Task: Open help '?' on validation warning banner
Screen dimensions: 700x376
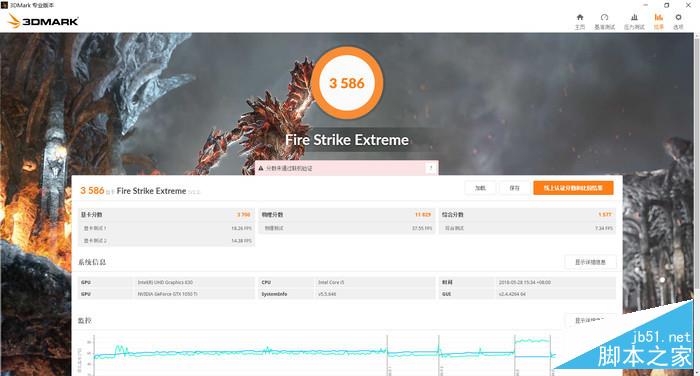Action: click(x=431, y=168)
